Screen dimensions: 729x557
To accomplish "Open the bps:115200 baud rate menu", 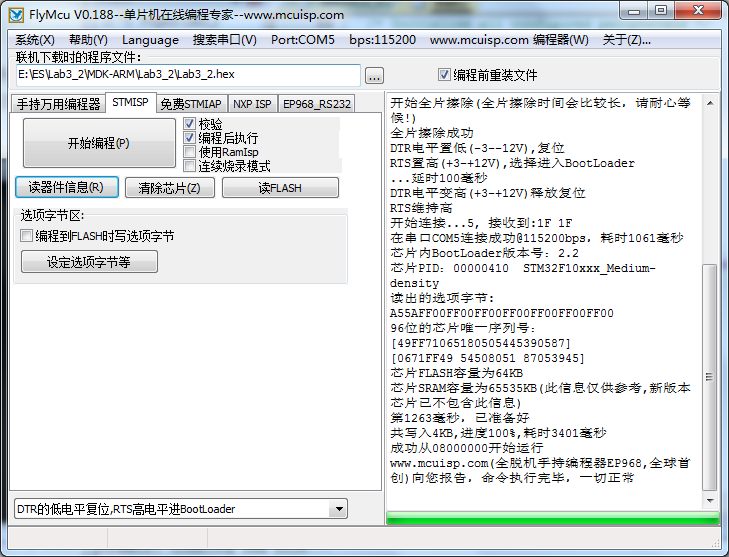I will [x=383, y=40].
